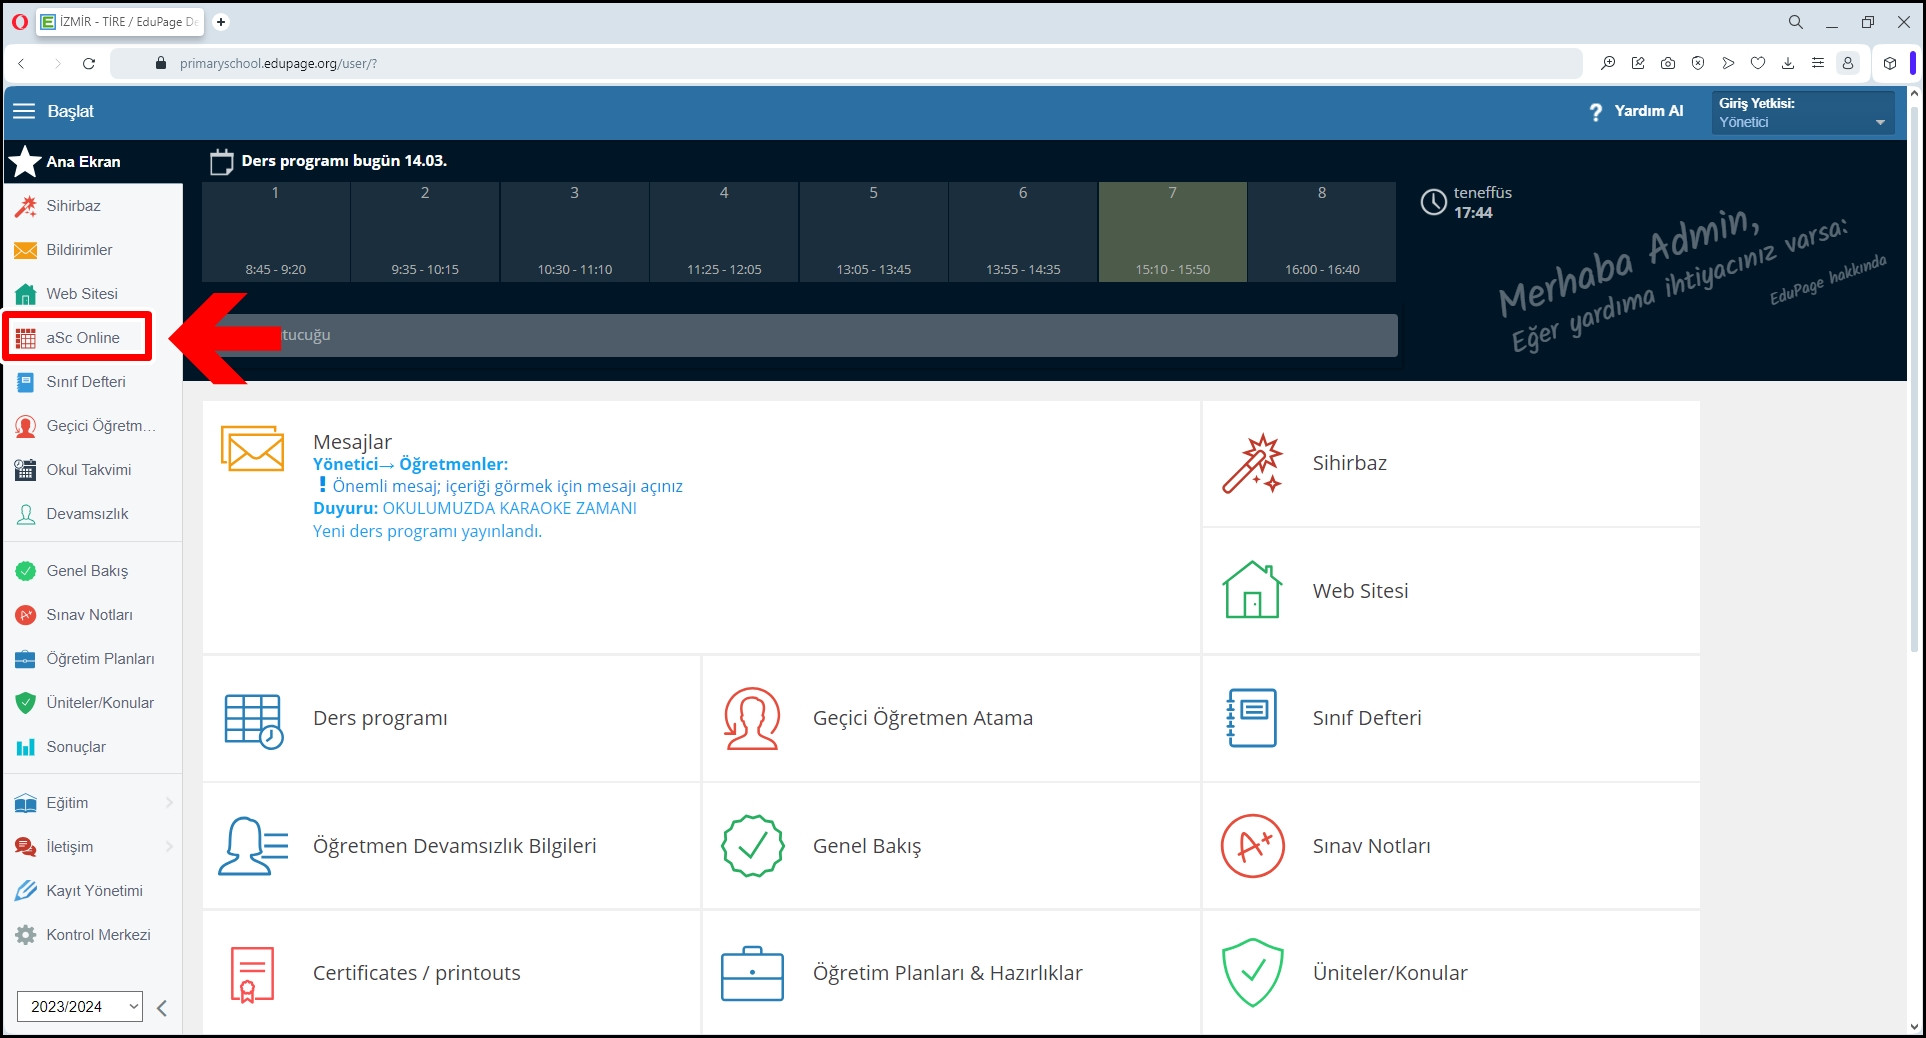Screen dimensions: 1926x1038
Task: Open the Web Sitesi house tile
Action: 1451,591
